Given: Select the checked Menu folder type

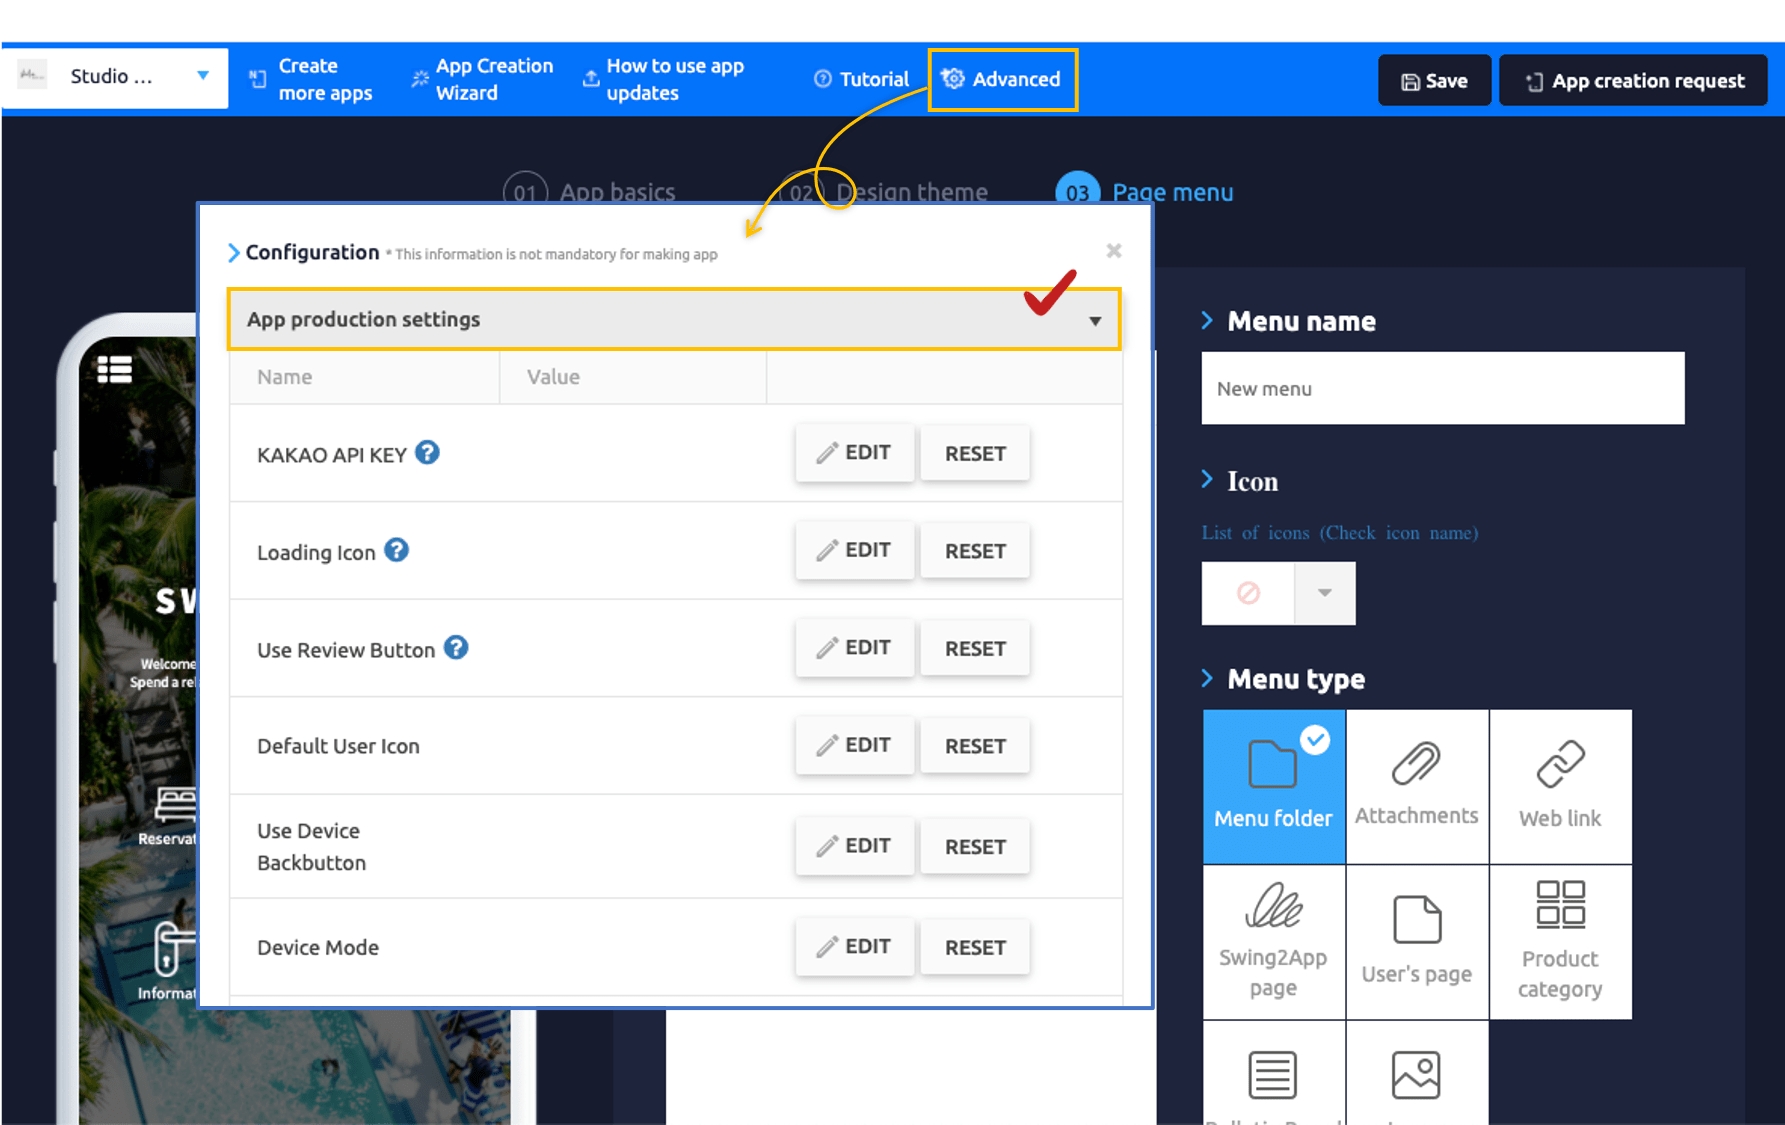Looking at the screenshot, I should coord(1273,786).
